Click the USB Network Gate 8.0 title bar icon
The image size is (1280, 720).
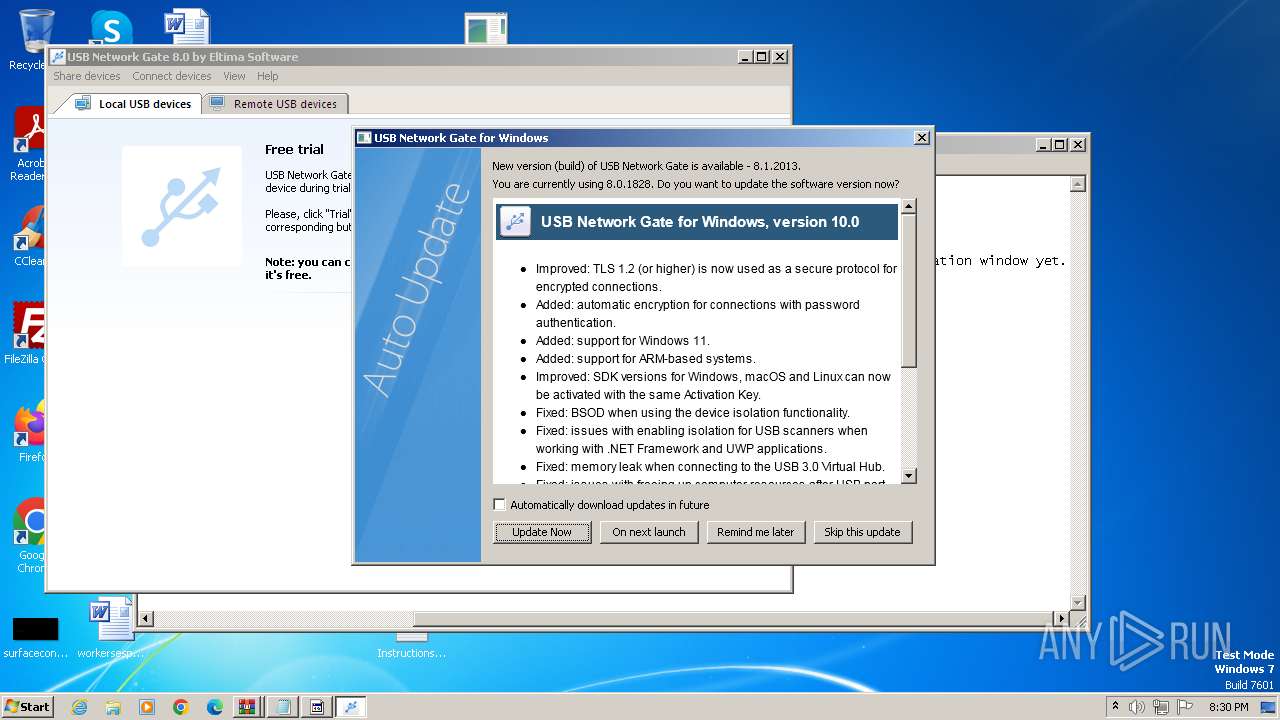click(x=58, y=57)
